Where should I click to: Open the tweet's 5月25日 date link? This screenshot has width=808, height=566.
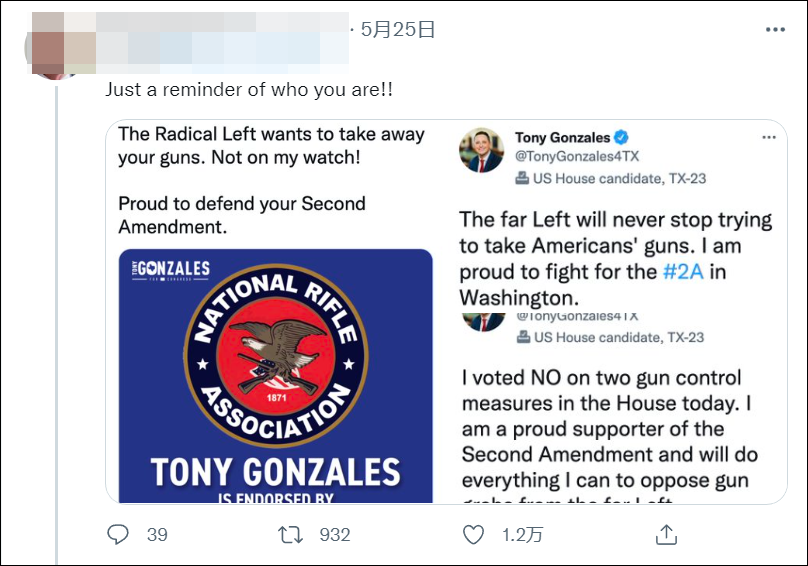tap(398, 30)
